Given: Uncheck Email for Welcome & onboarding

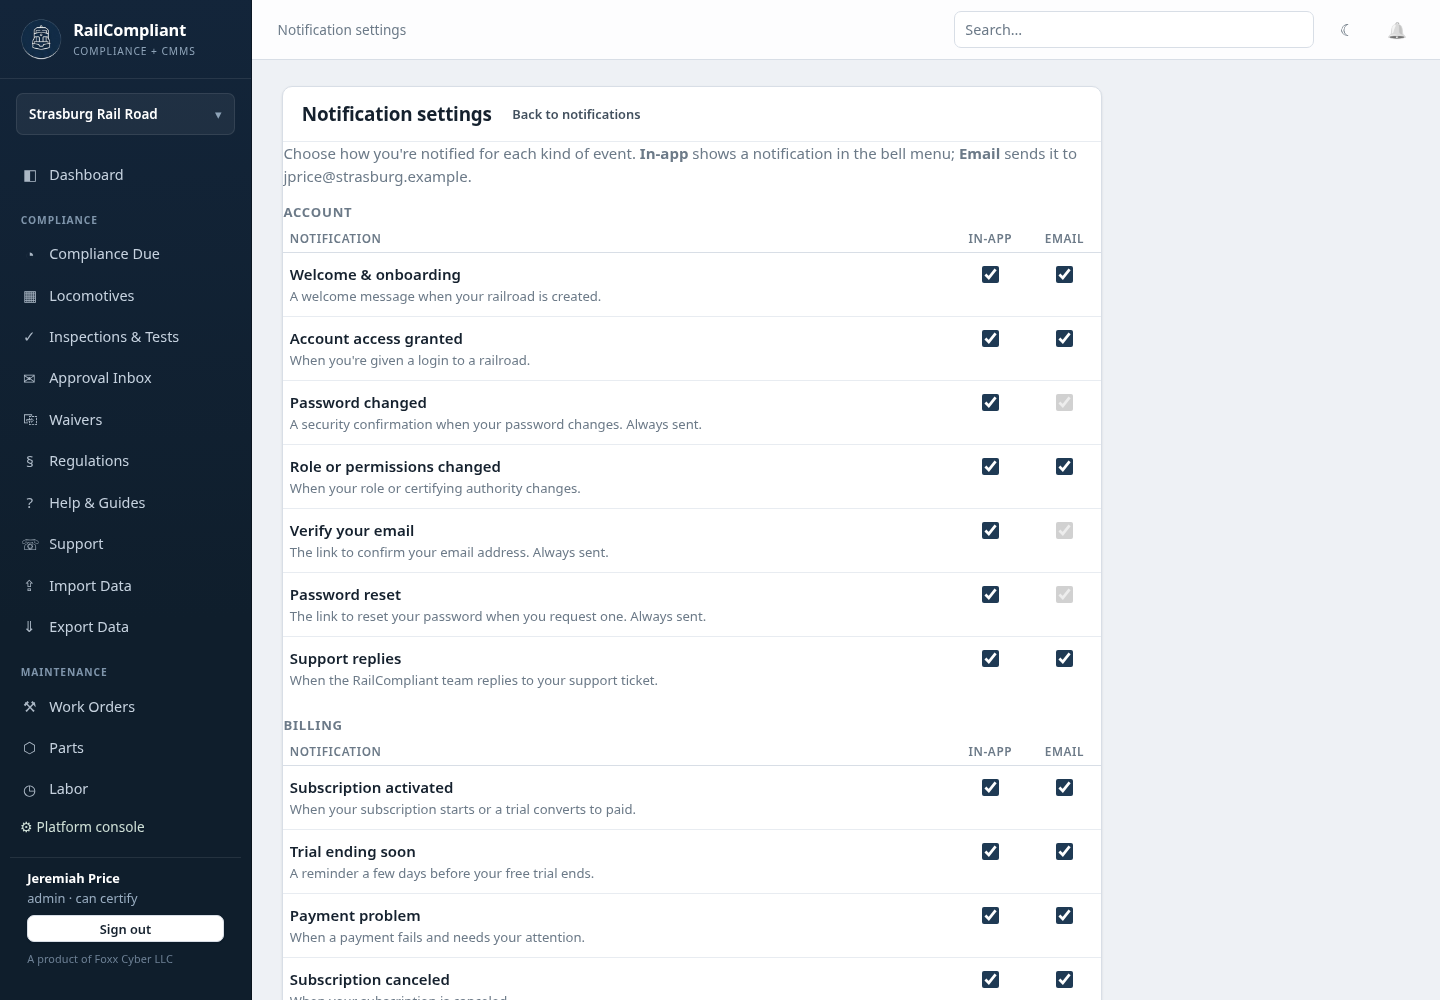Looking at the screenshot, I should (1064, 274).
